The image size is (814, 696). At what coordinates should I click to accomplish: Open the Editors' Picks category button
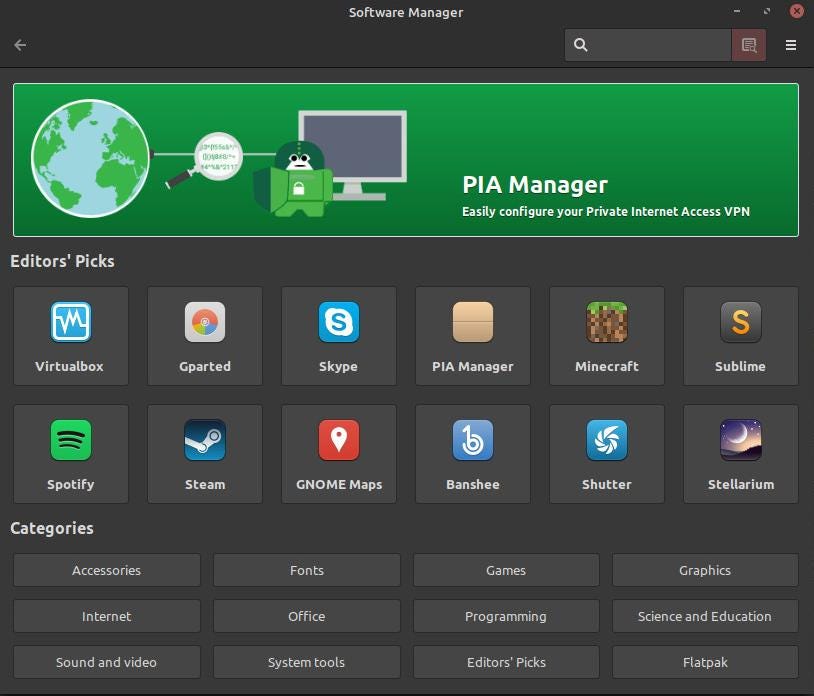(x=506, y=662)
